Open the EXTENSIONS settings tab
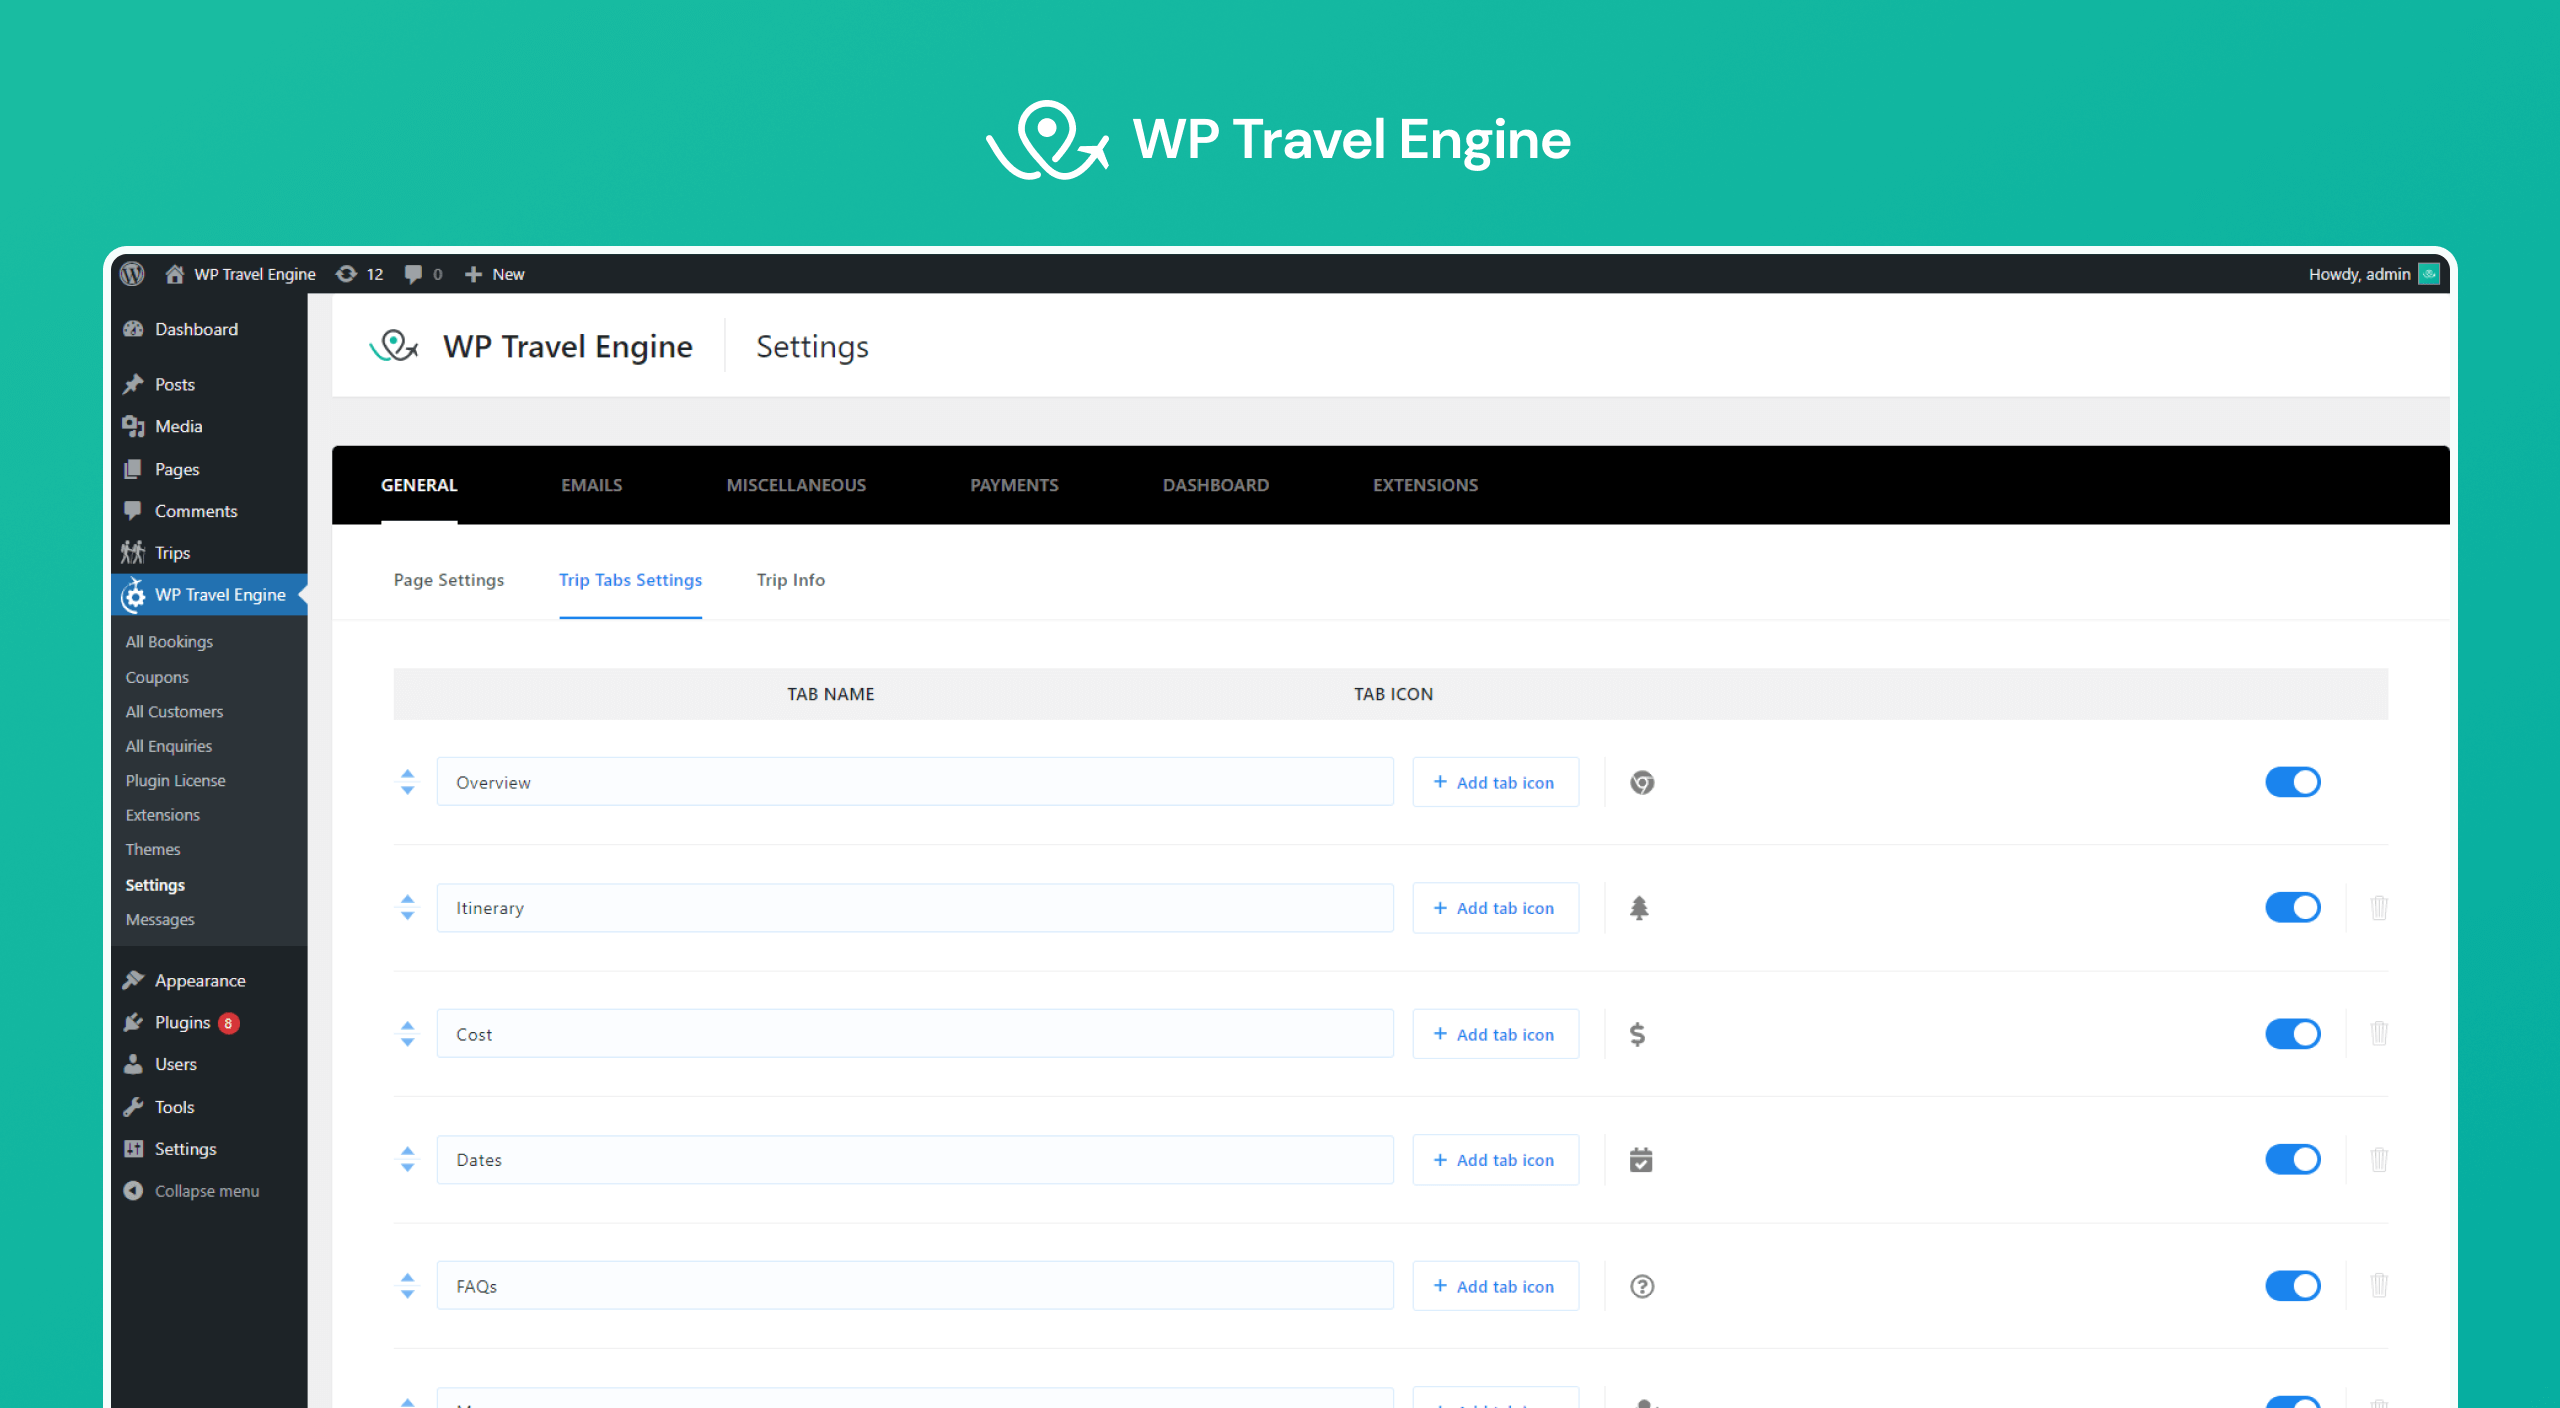 point(1425,485)
